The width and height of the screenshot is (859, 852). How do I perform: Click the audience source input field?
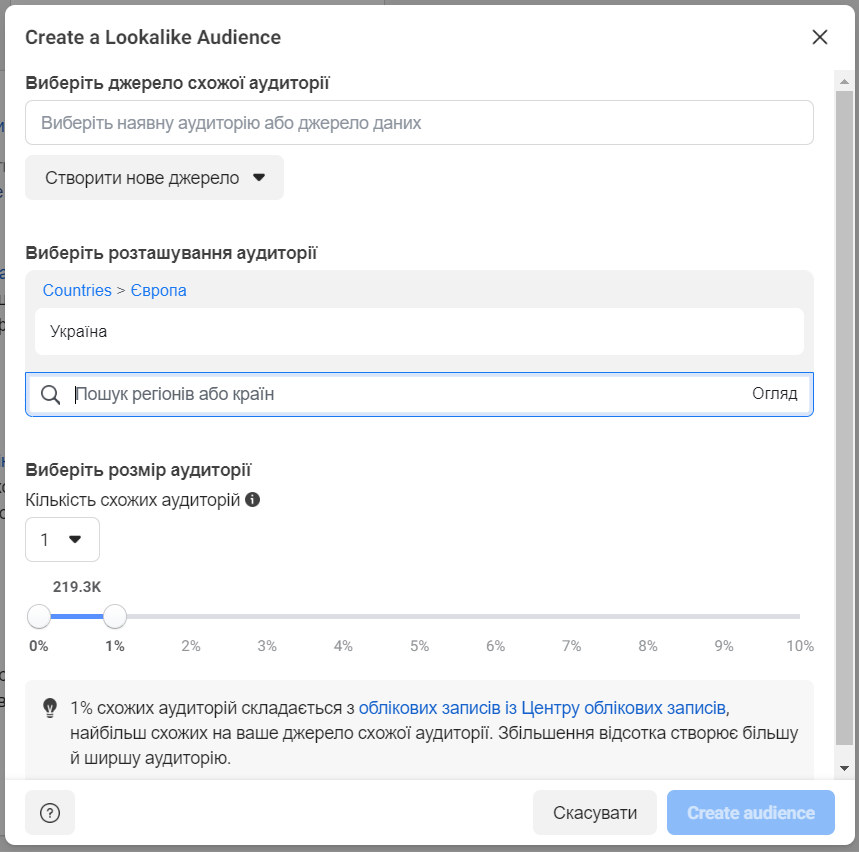(x=419, y=123)
